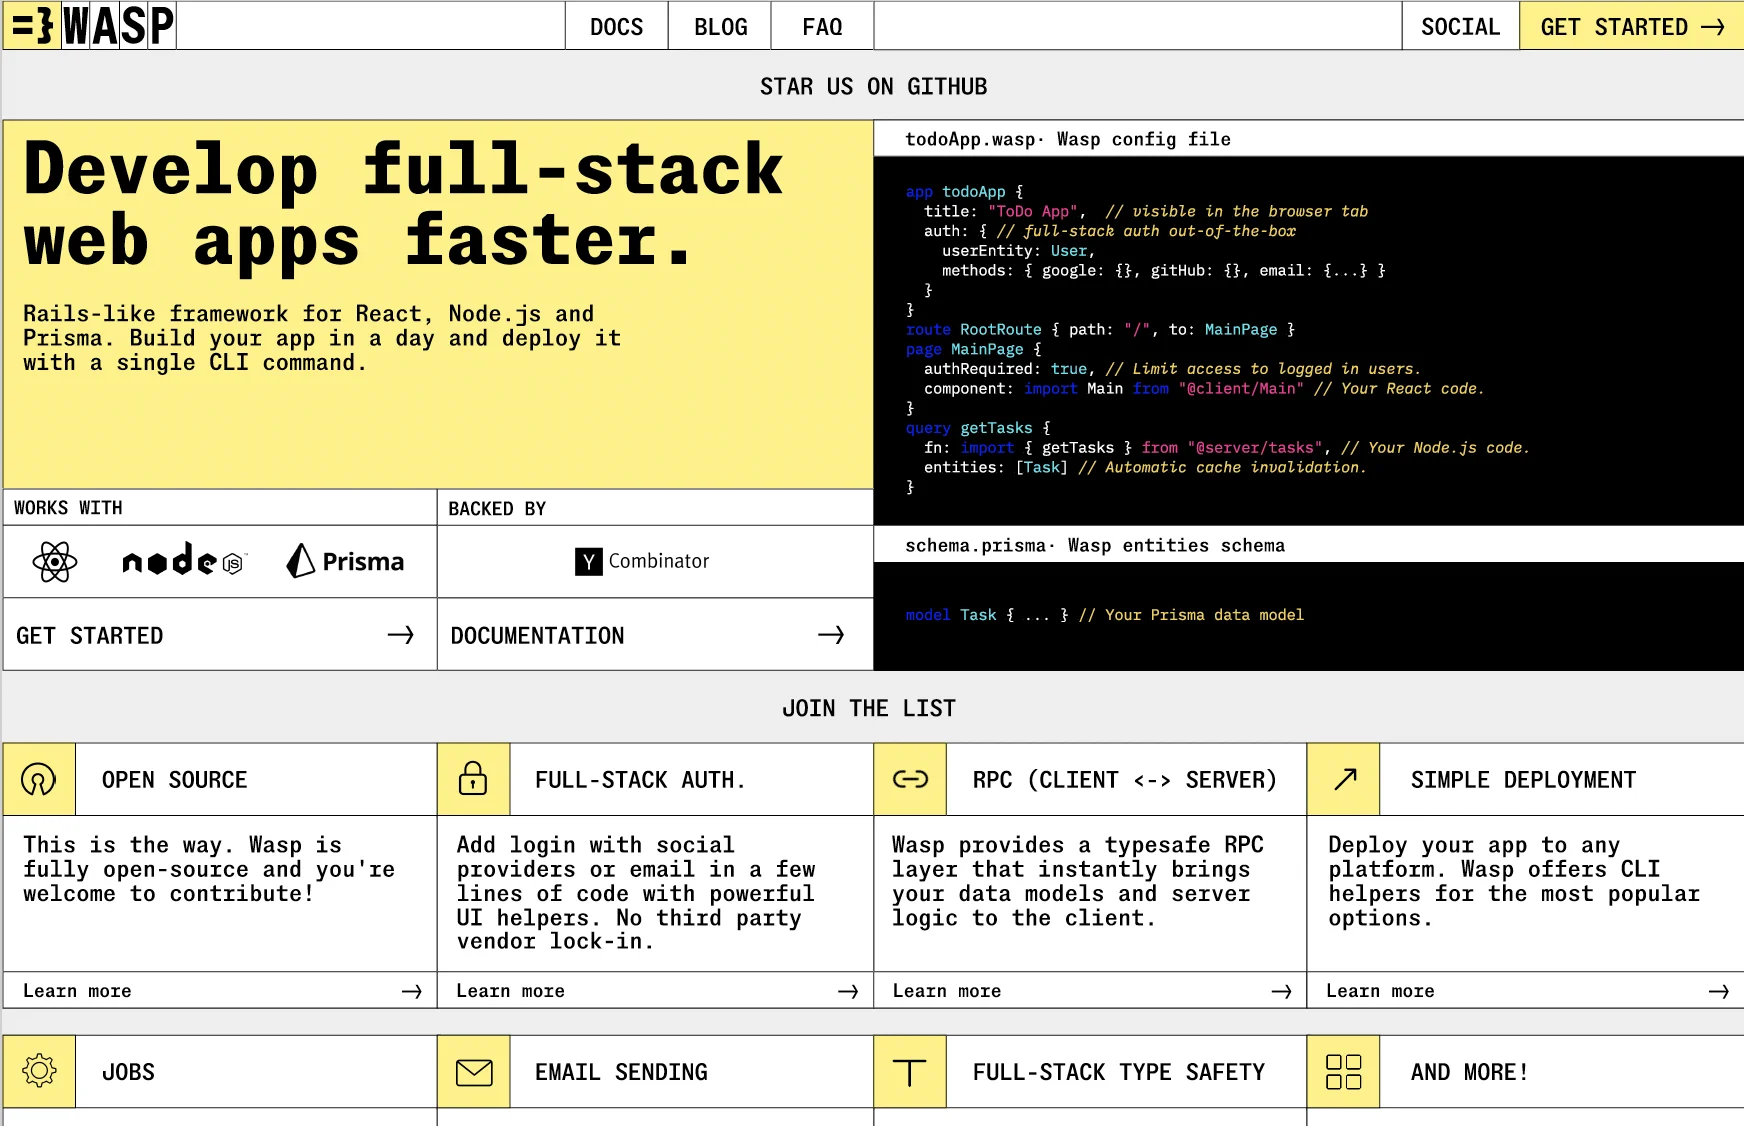Click the Email Sending envelope icon
1744x1126 pixels.
pos(473,1071)
